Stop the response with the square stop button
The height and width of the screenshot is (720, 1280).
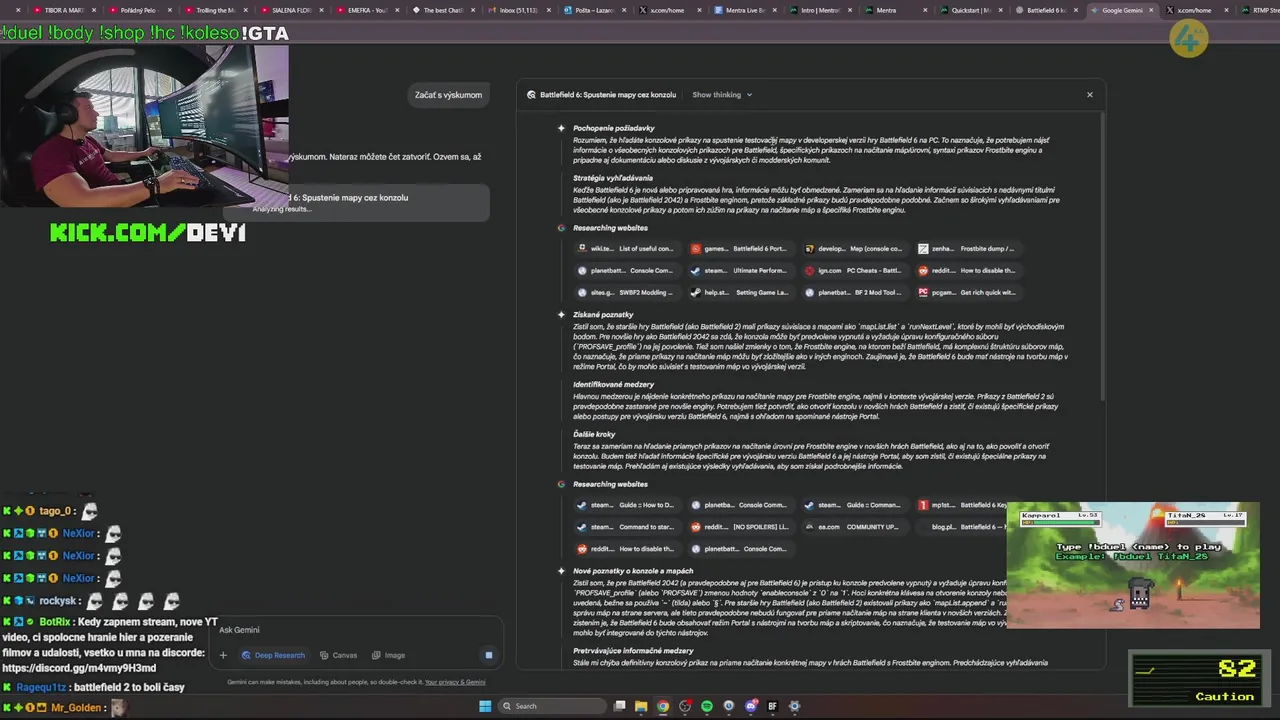pos(489,655)
